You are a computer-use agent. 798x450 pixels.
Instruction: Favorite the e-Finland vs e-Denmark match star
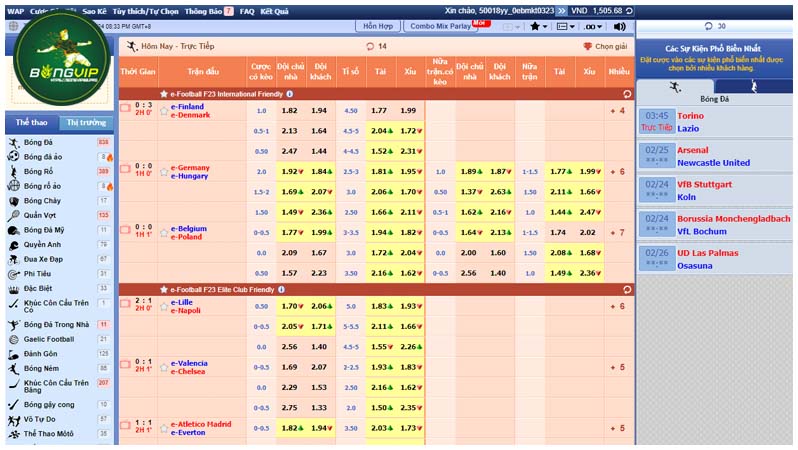pos(164,110)
